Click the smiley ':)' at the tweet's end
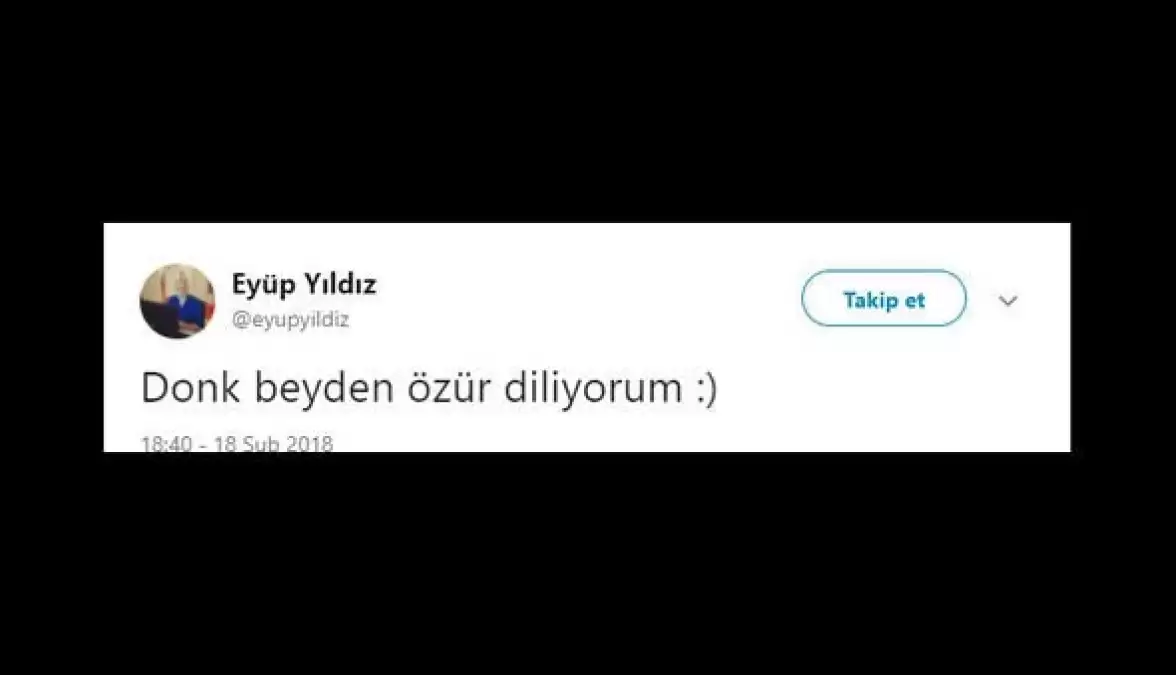1176x675 pixels. pyautogui.click(x=705, y=390)
